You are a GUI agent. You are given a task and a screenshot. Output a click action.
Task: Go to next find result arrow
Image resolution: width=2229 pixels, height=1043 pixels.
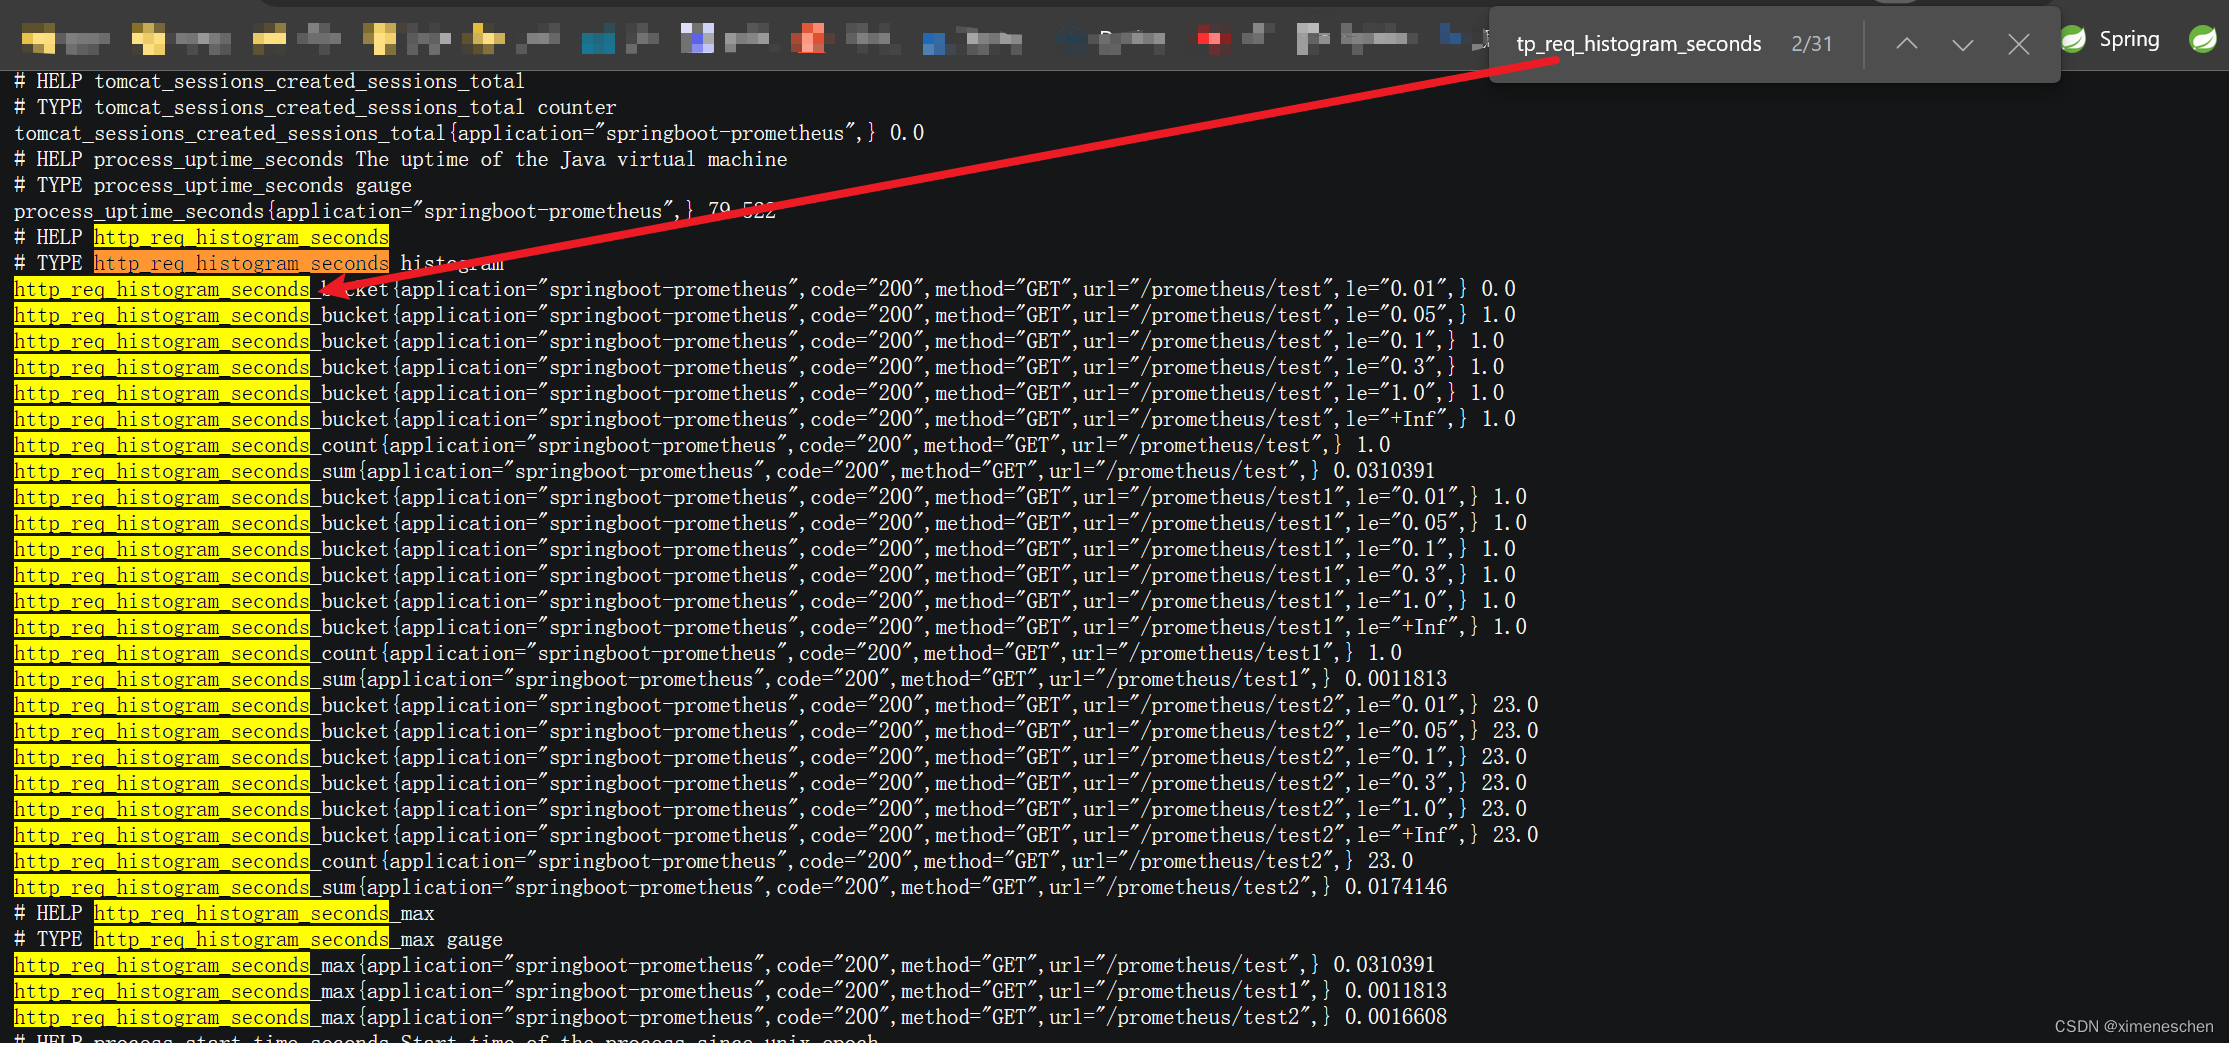click(x=1962, y=44)
